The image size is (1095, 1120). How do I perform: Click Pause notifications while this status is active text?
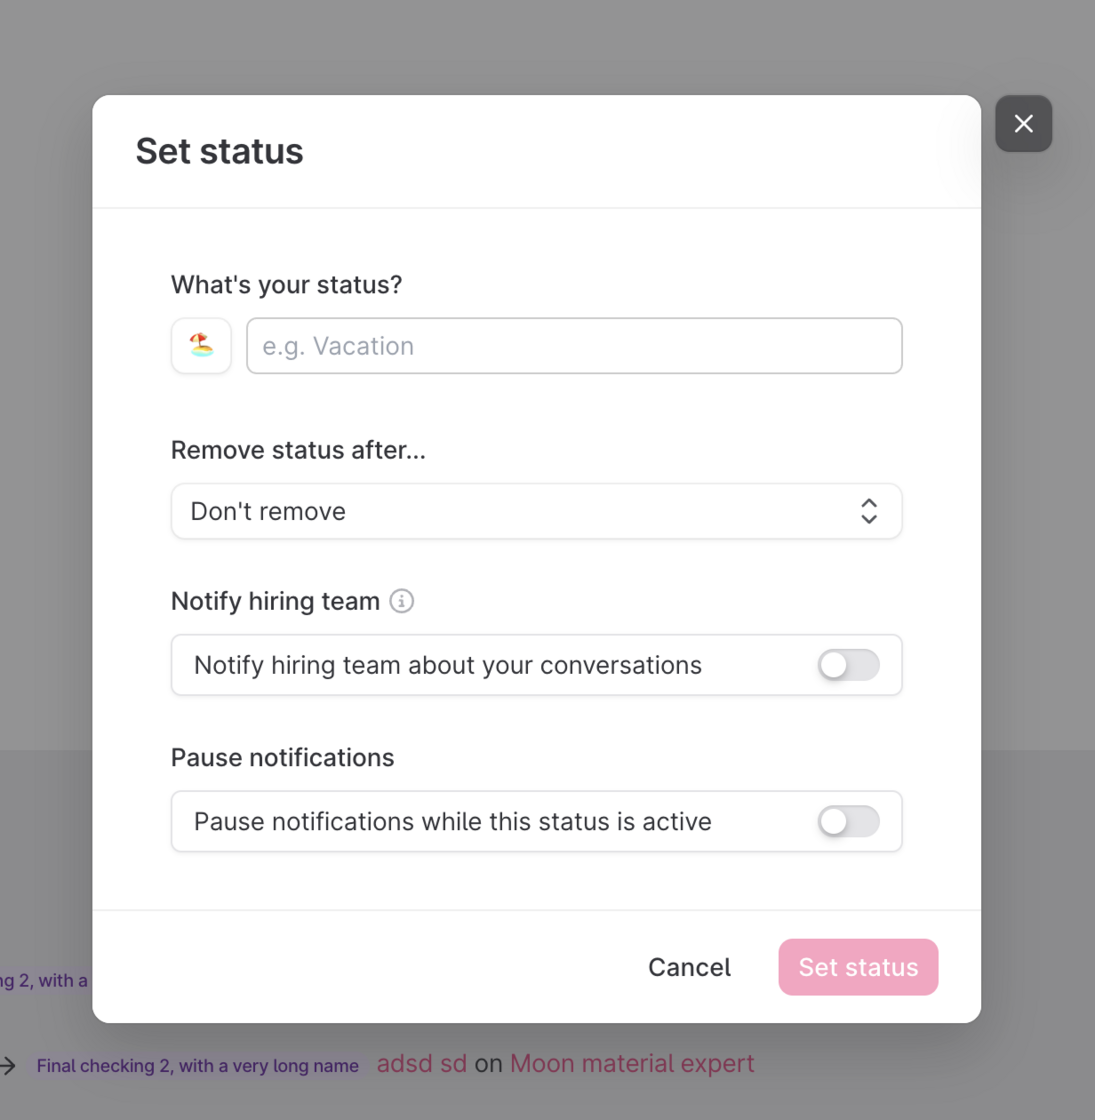pos(452,822)
